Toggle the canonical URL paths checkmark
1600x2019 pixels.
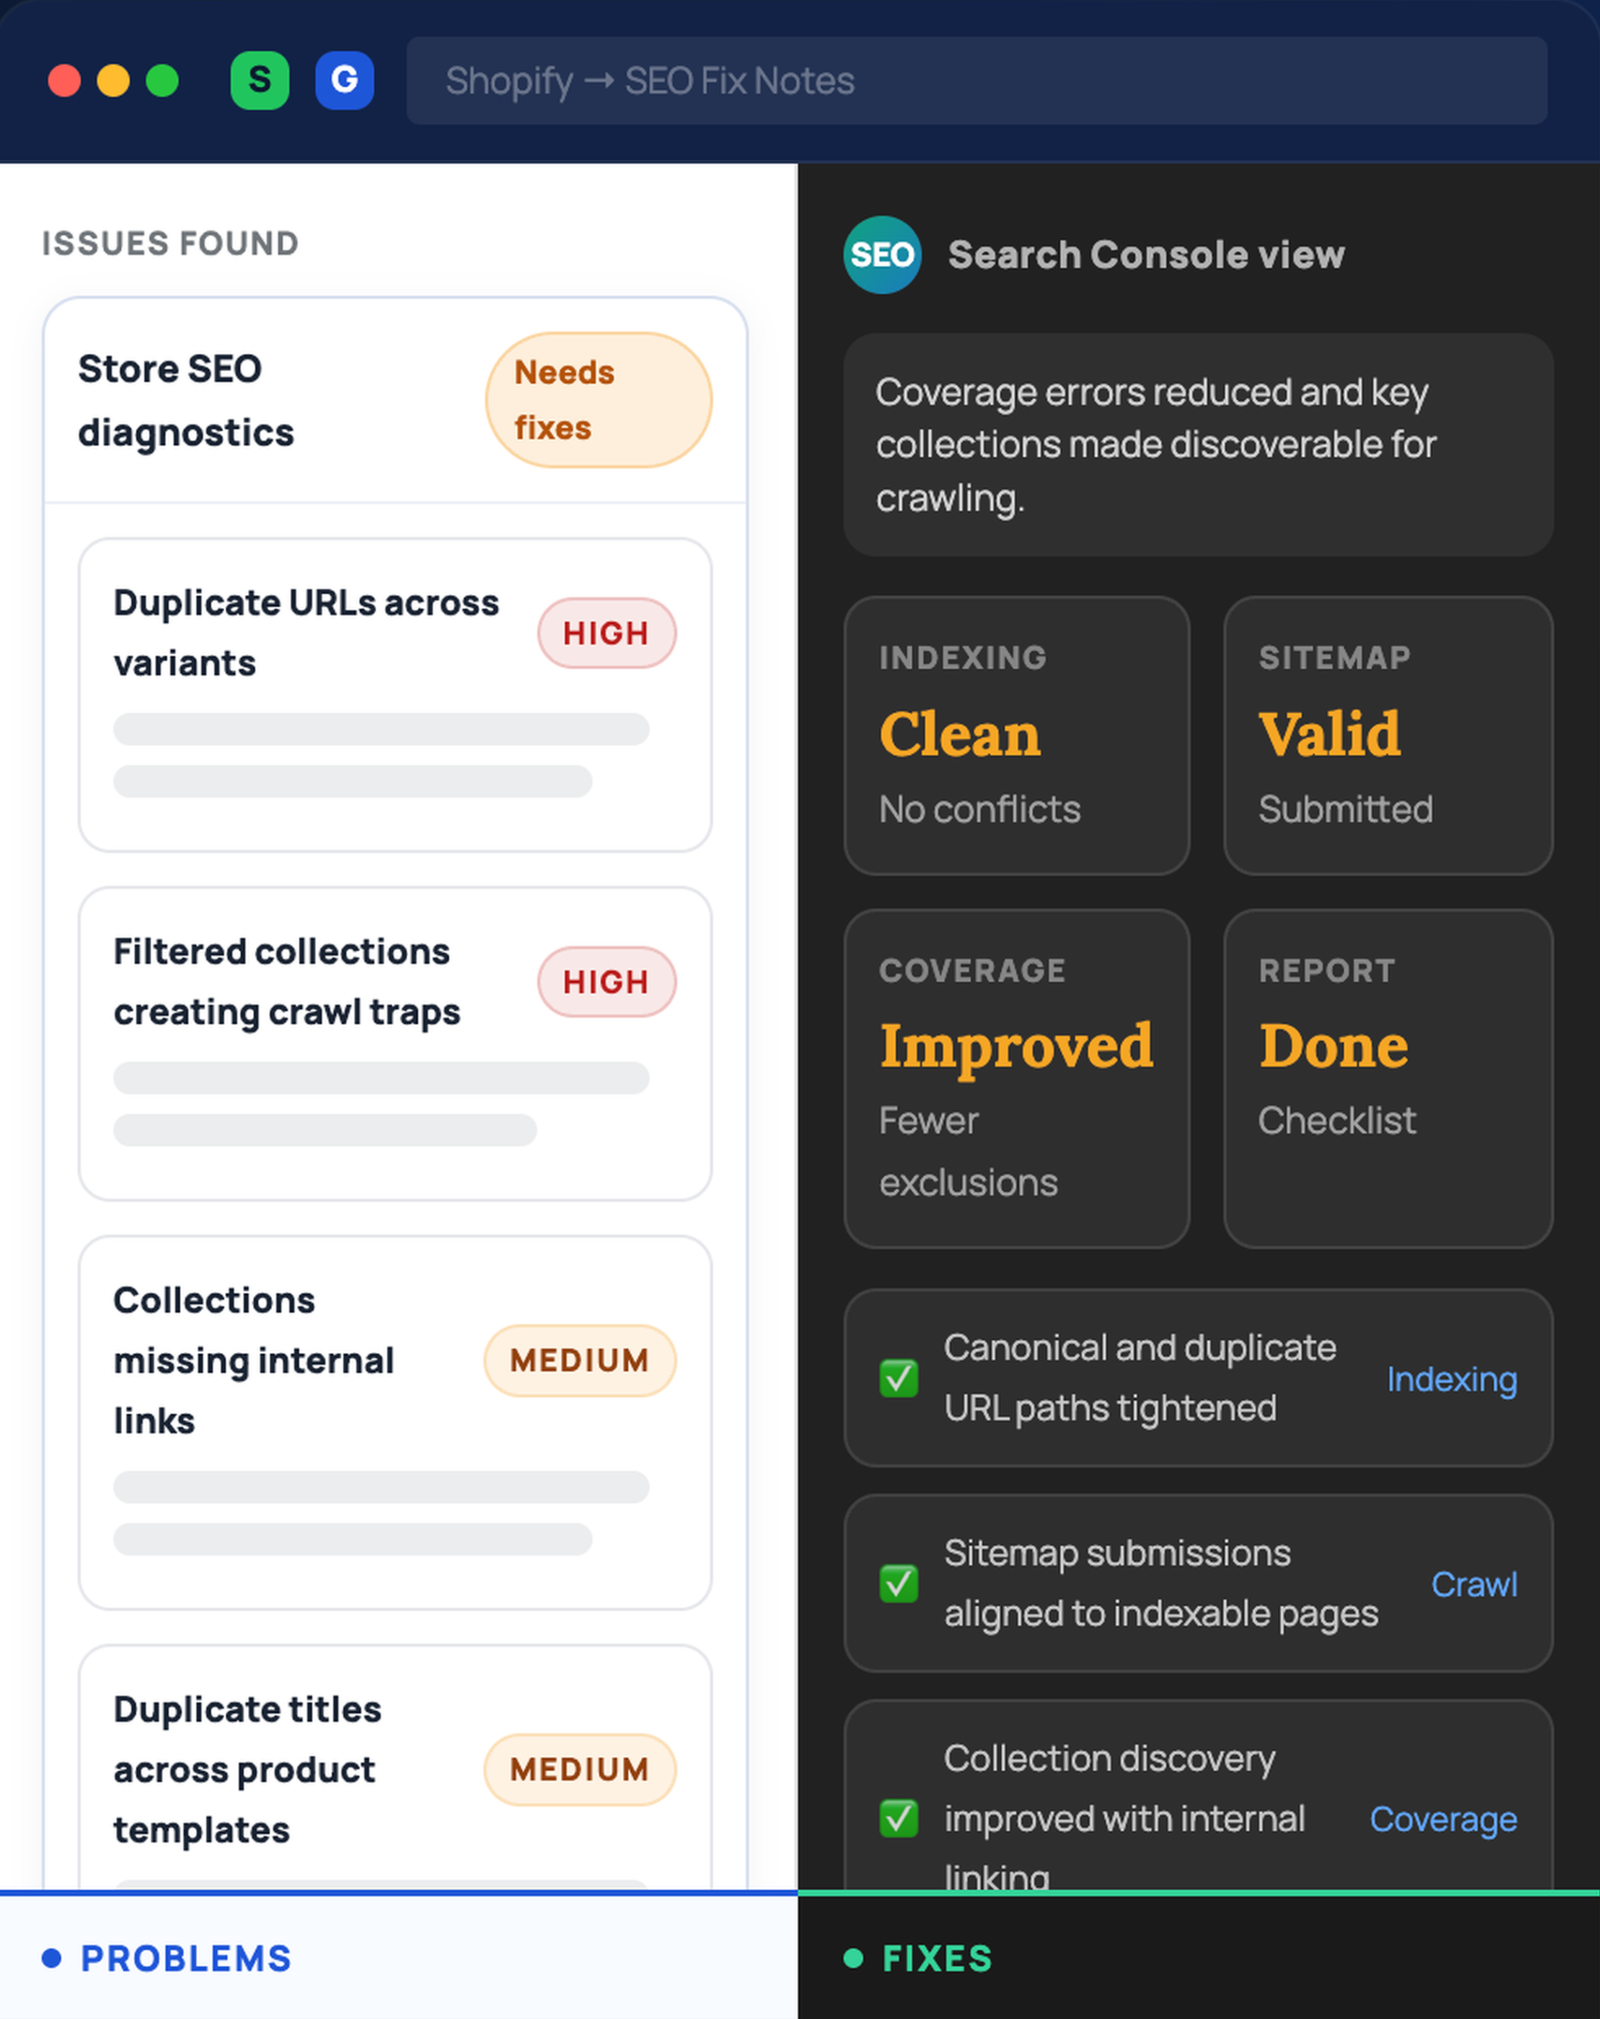(x=898, y=1378)
